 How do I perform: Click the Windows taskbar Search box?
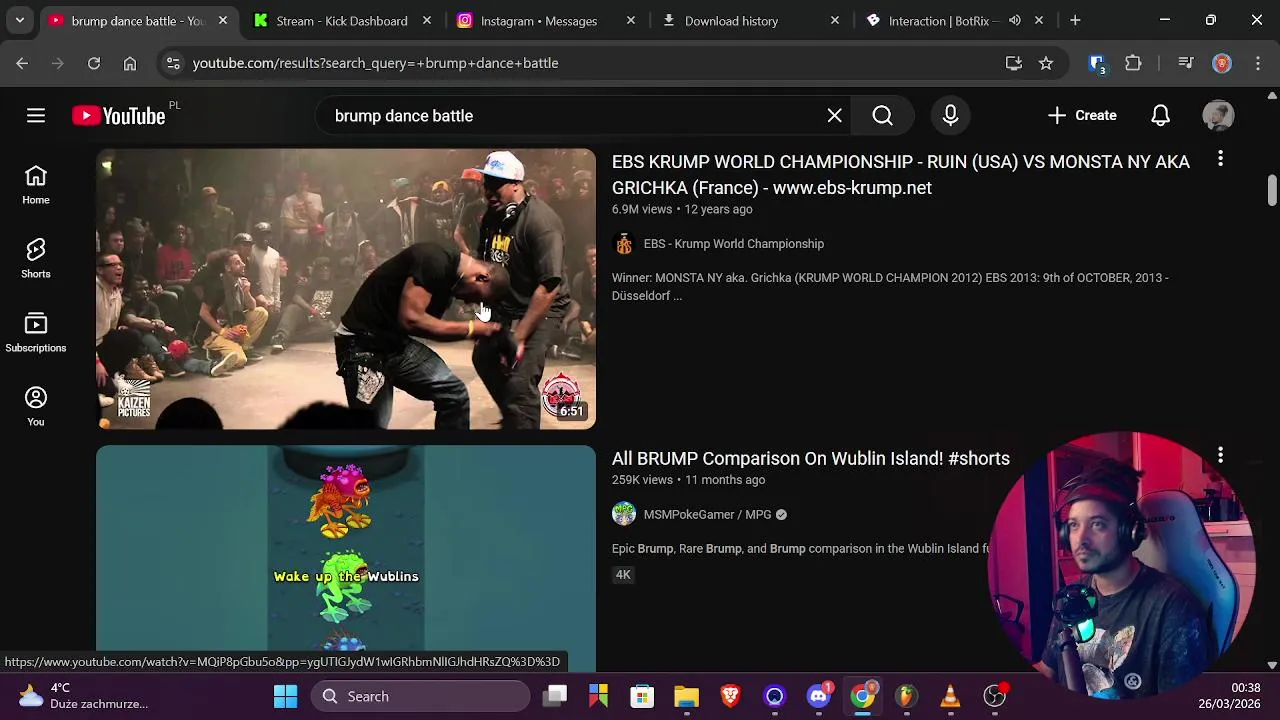(420, 697)
